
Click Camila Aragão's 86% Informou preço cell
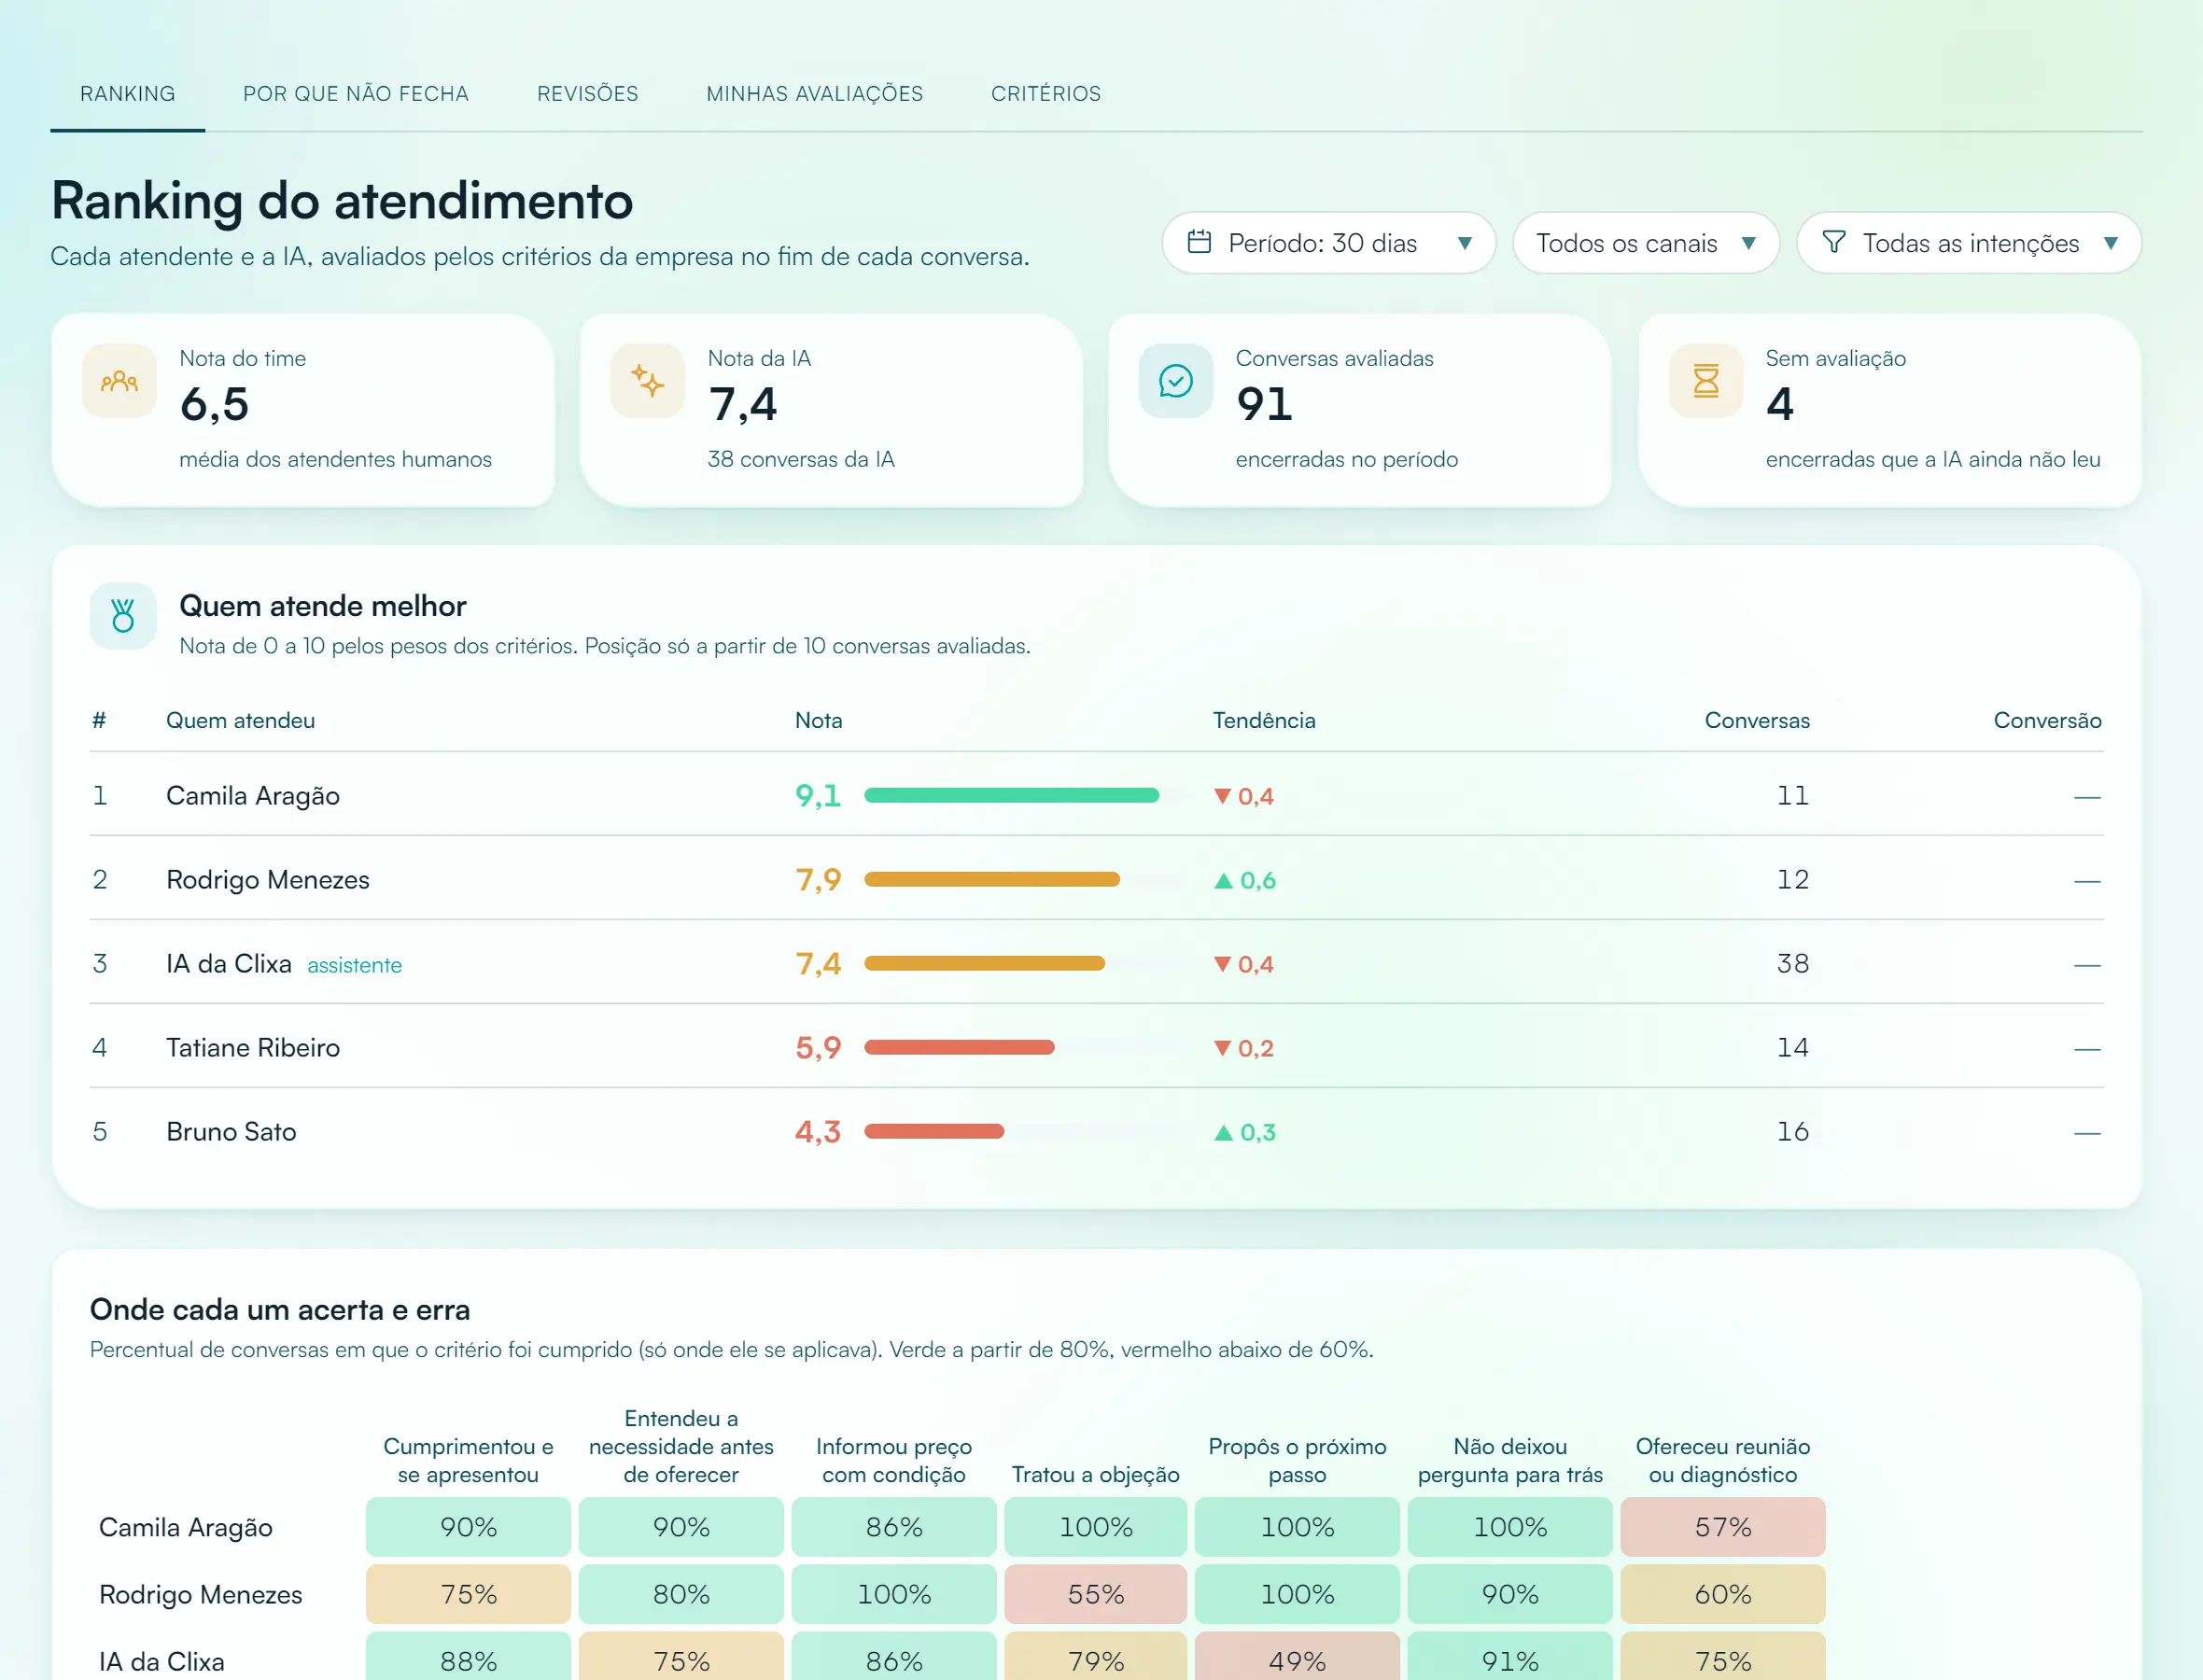[x=893, y=1527]
